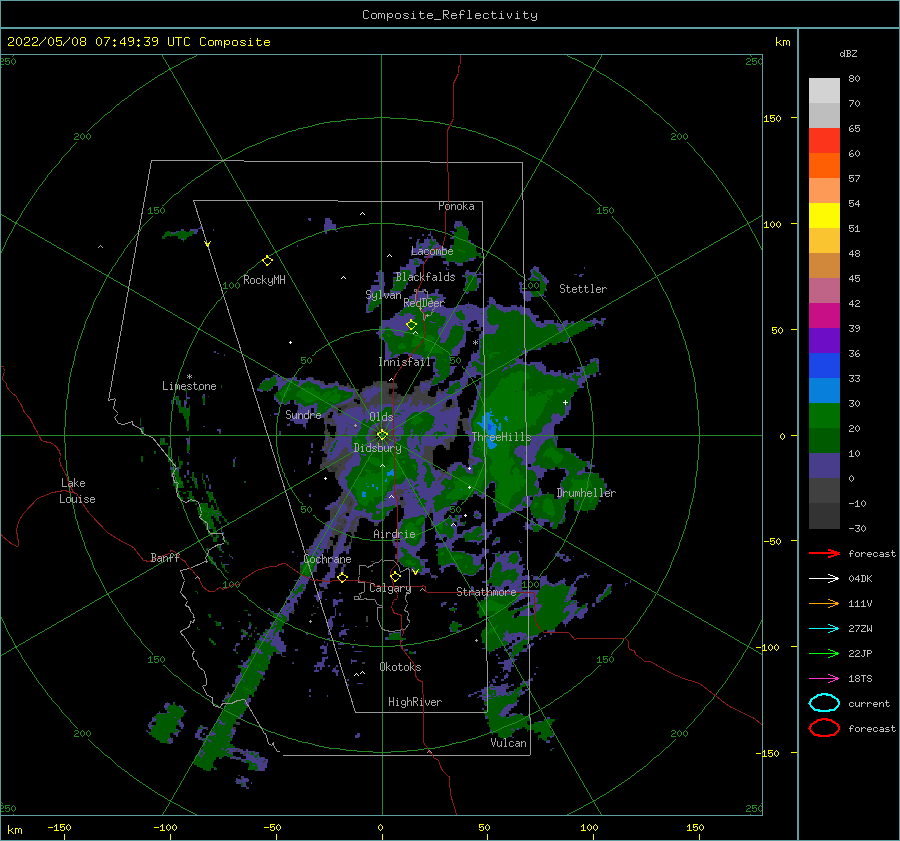The image size is (900, 841).
Task: Click the yellow diamond marker above Calgary
Action: coord(395,576)
